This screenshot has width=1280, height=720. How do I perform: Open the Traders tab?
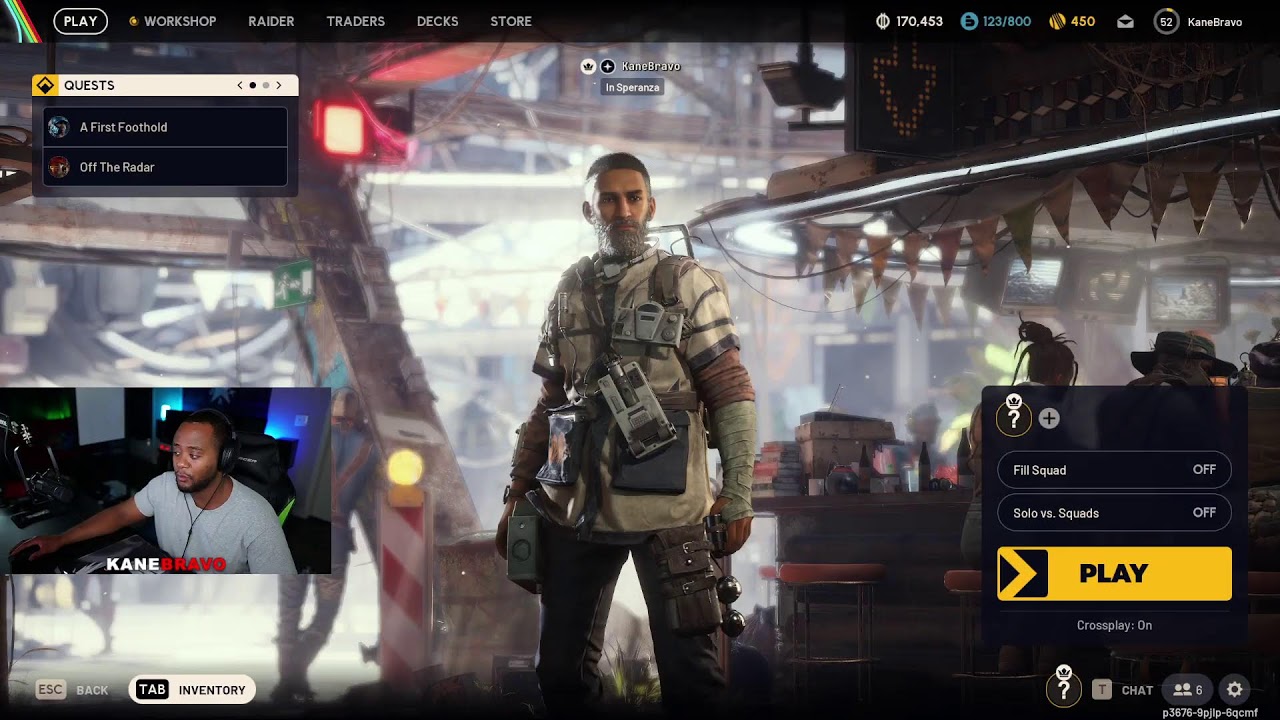pyautogui.click(x=355, y=21)
